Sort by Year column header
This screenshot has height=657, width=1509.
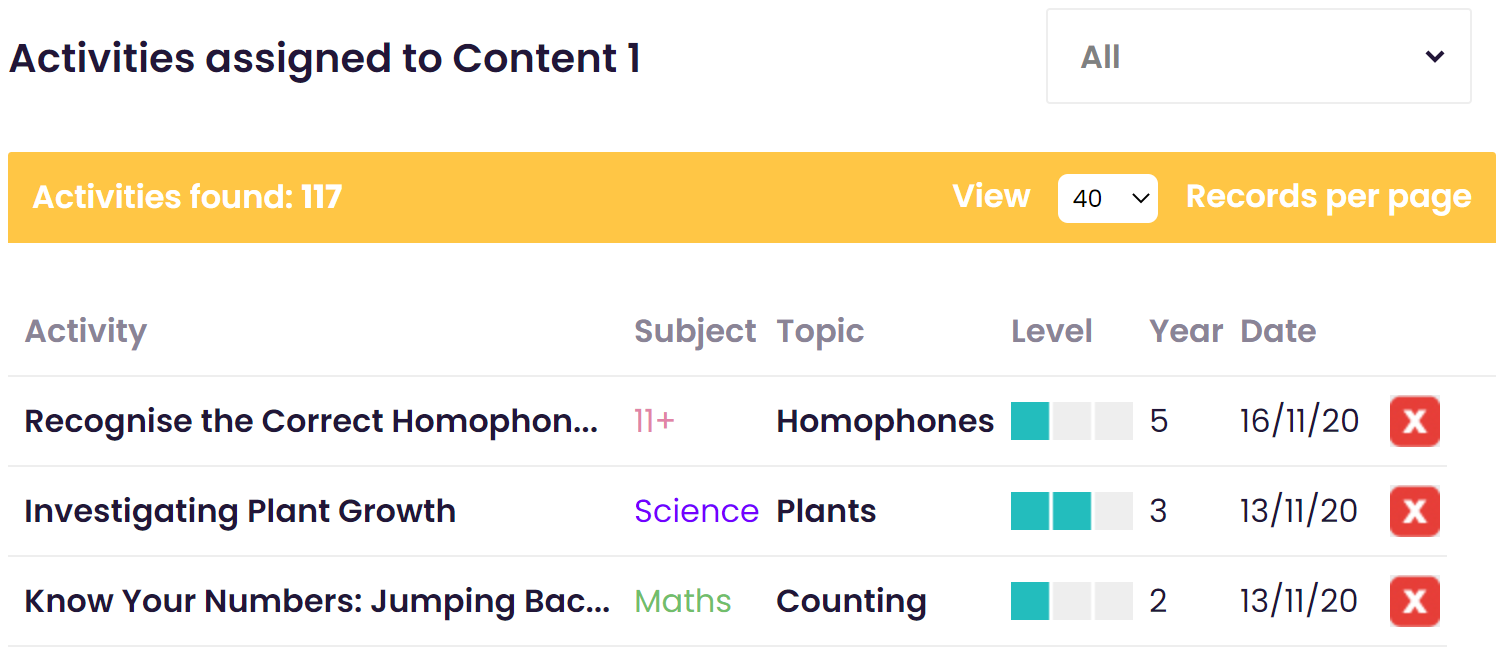tap(1186, 331)
